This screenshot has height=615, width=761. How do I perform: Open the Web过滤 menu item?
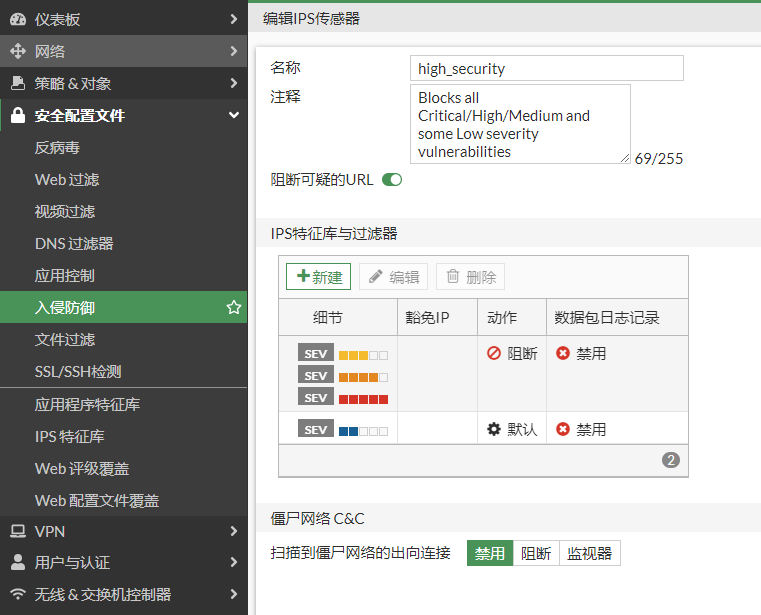(x=67, y=180)
